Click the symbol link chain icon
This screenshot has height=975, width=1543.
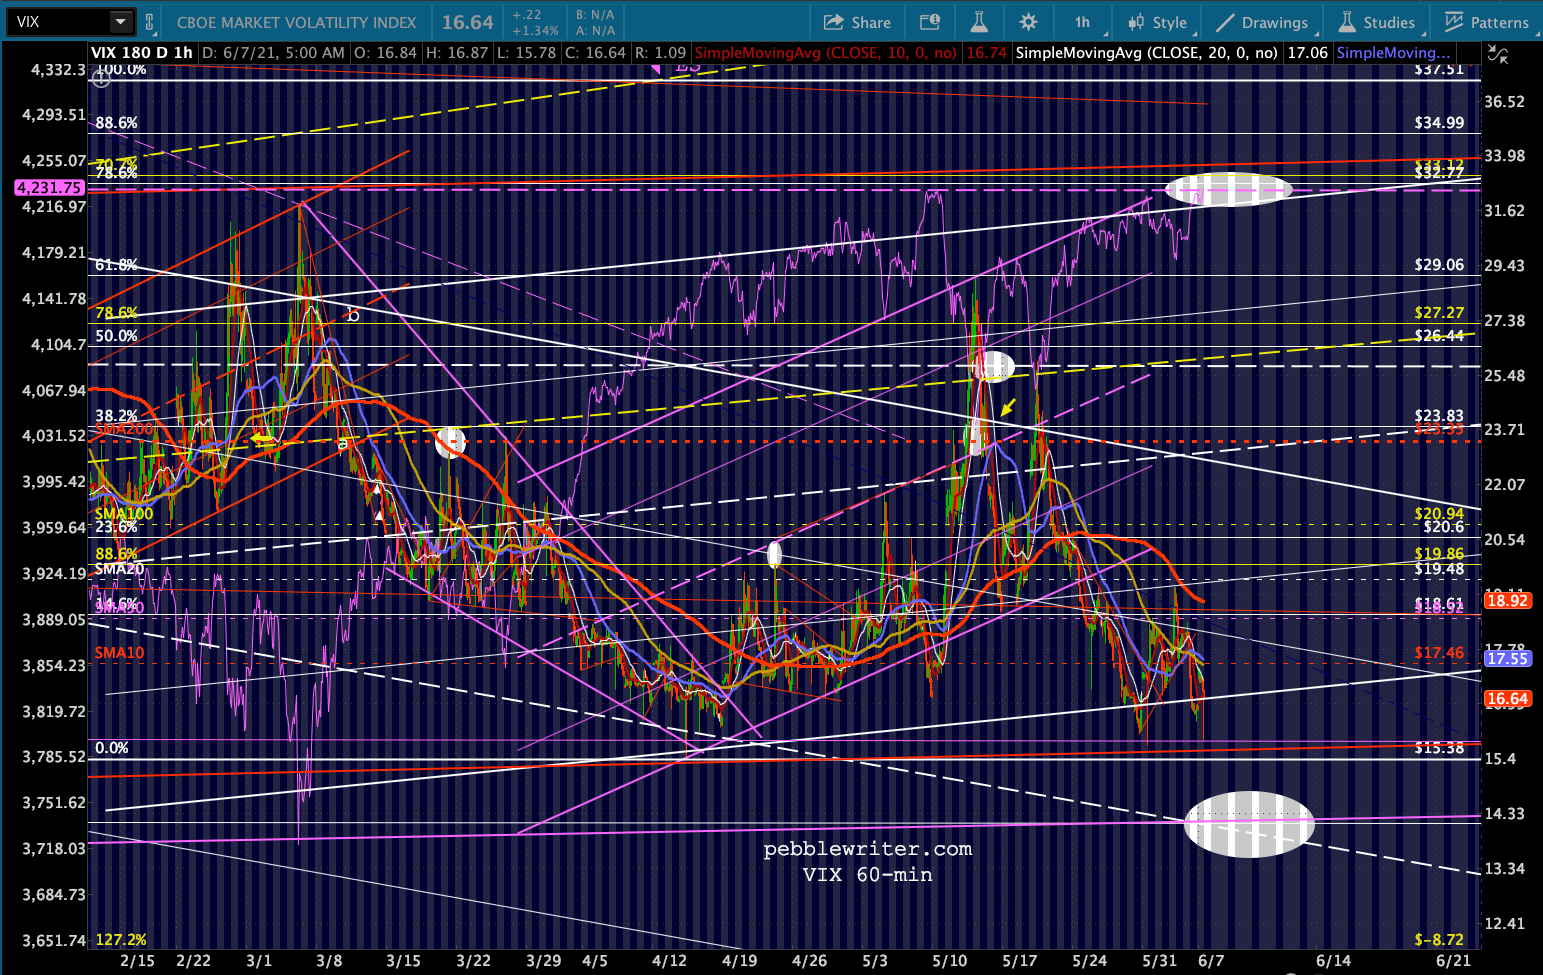150,22
